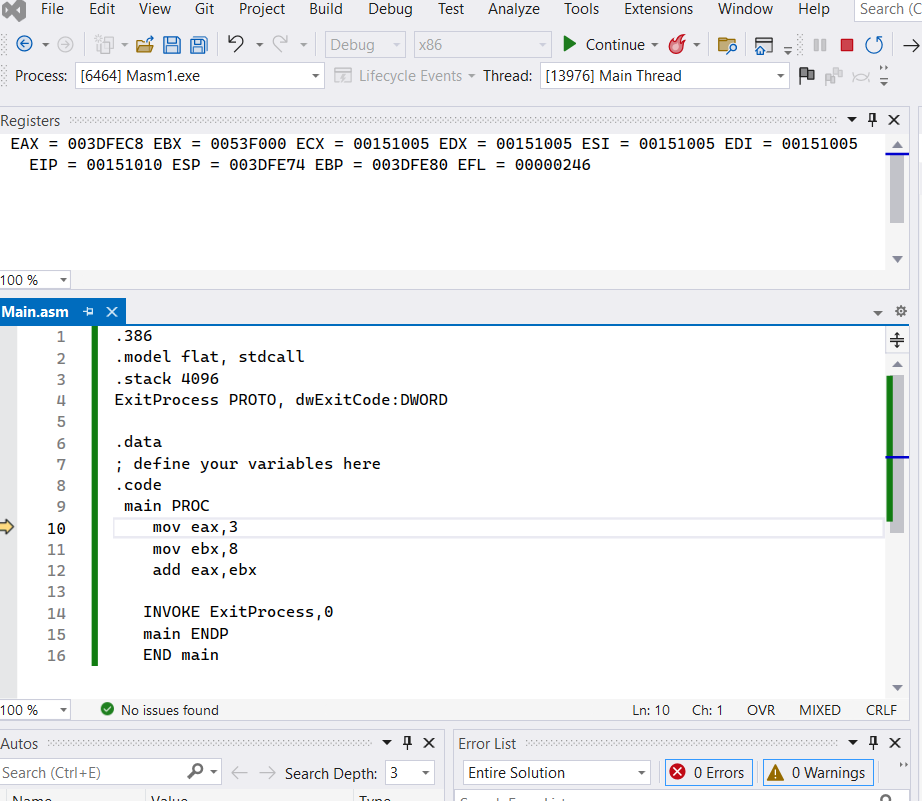Open the Build menu

pyautogui.click(x=326, y=9)
